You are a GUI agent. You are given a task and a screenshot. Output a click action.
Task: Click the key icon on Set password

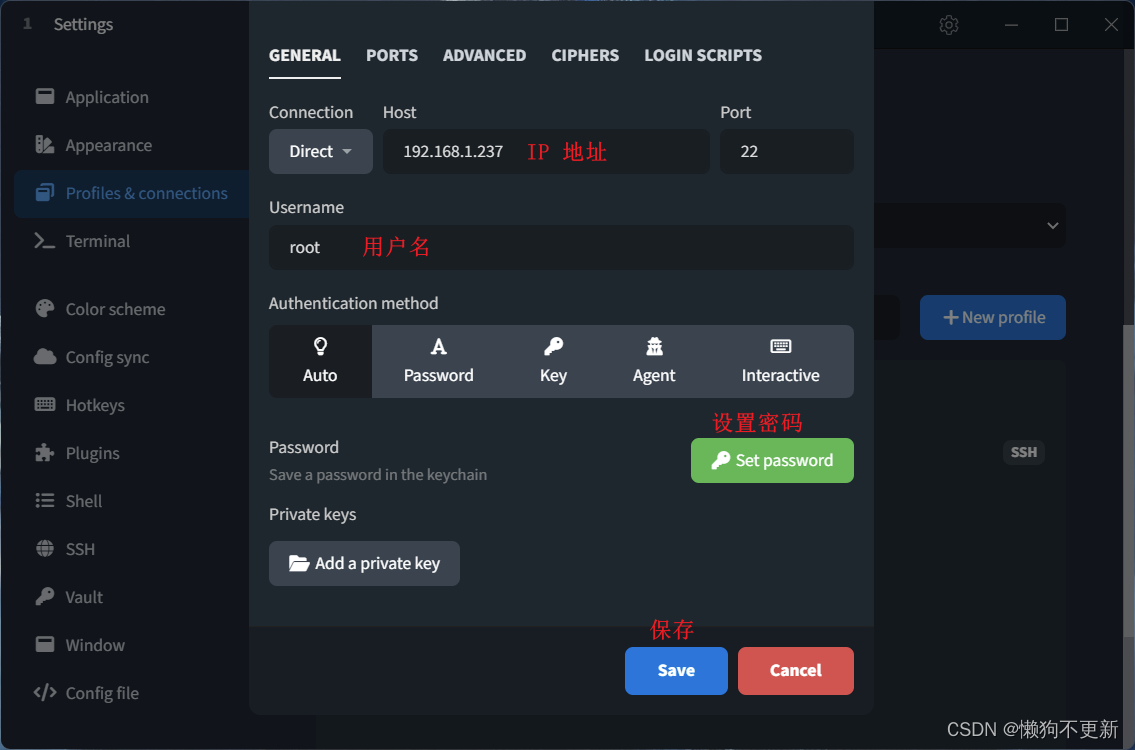point(720,460)
